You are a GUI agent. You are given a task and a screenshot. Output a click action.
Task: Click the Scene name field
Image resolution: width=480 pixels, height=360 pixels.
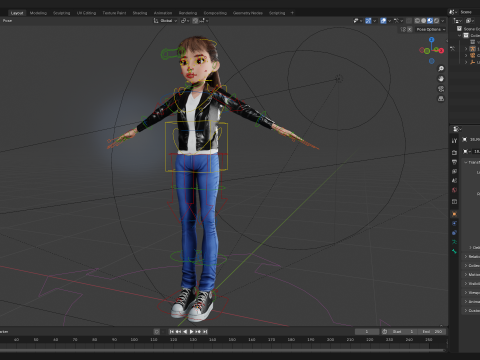[x=469, y=12]
